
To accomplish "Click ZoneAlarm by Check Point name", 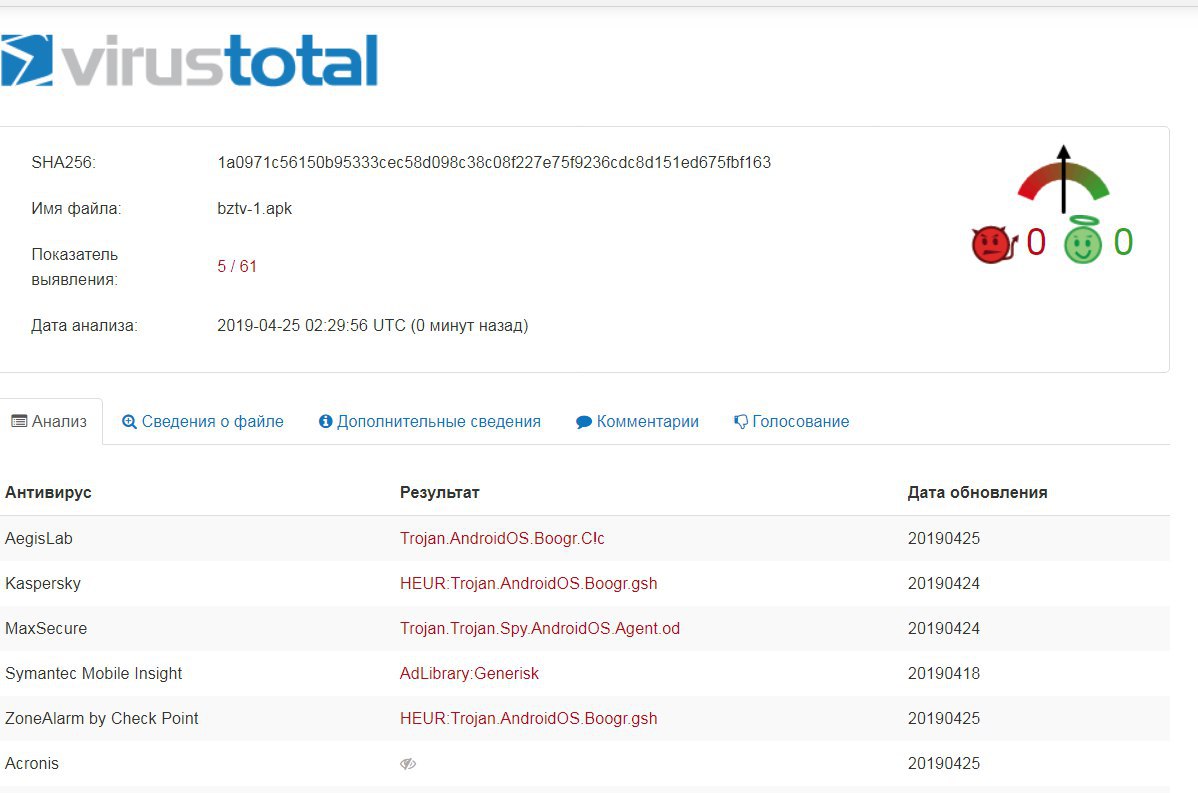I will 102,718.
